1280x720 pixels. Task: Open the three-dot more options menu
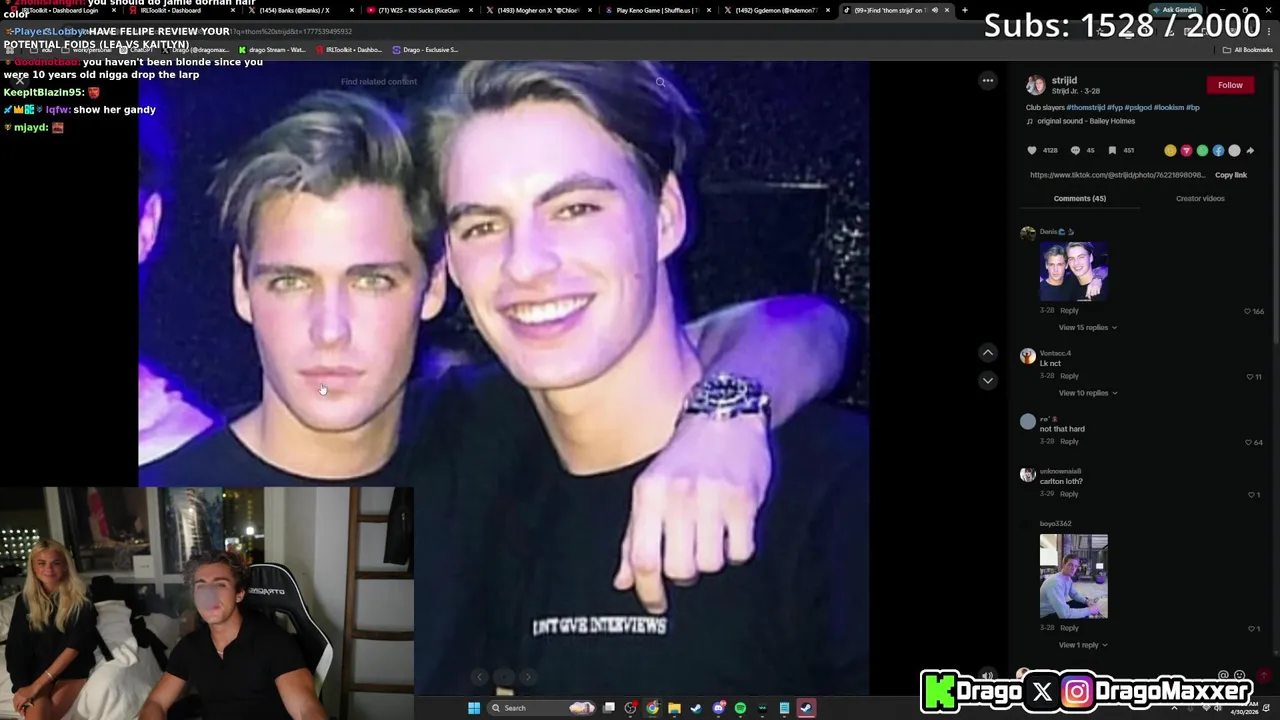pyautogui.click(x=987, y=81)
